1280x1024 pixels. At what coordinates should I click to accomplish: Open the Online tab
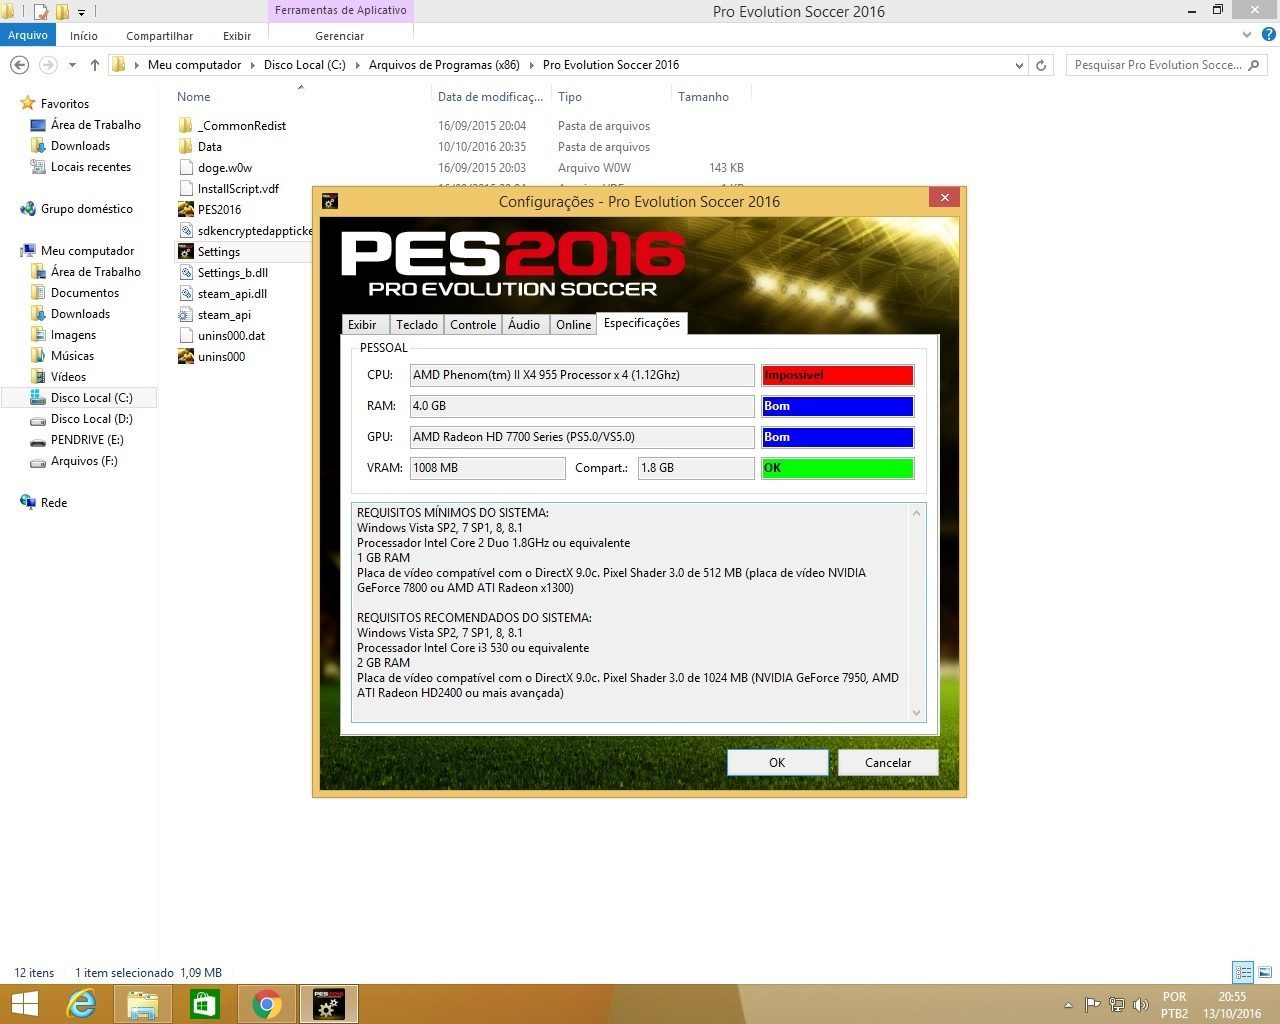573,325
